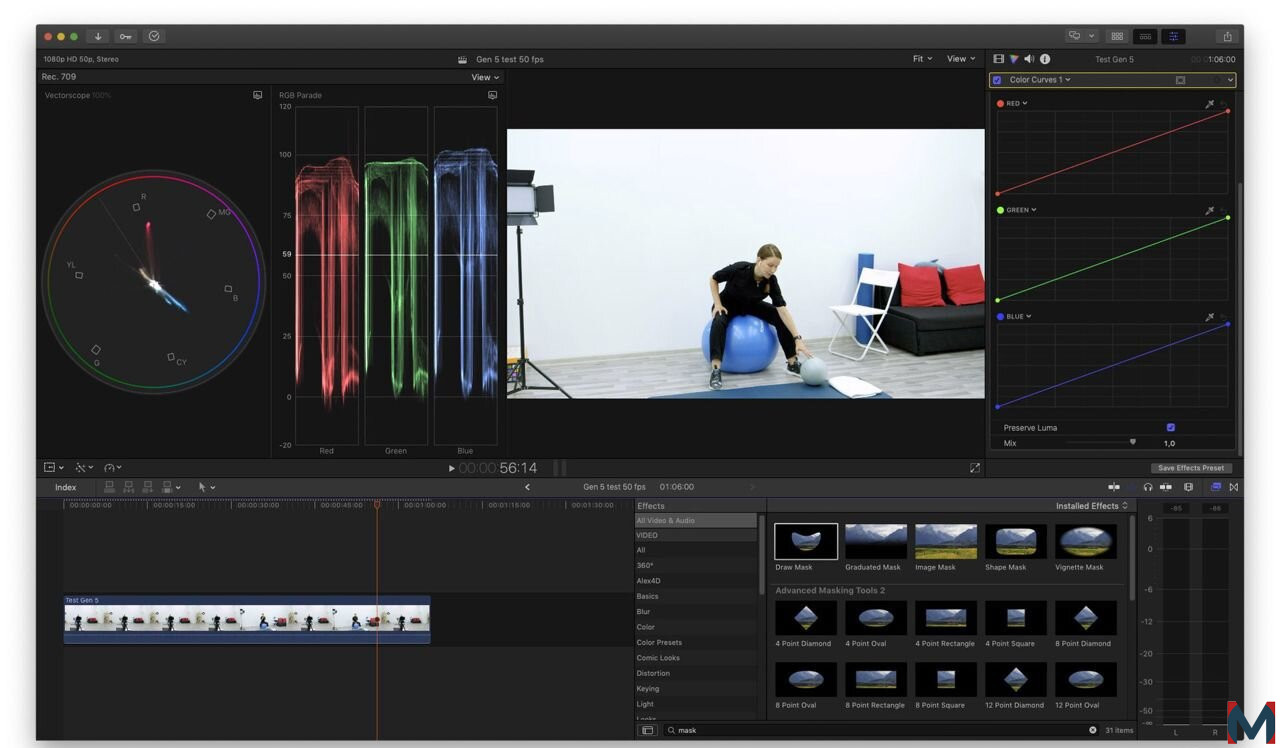Select the 4 Point Diamond effect
1280x748 pixels.
(x=806, y=618)
